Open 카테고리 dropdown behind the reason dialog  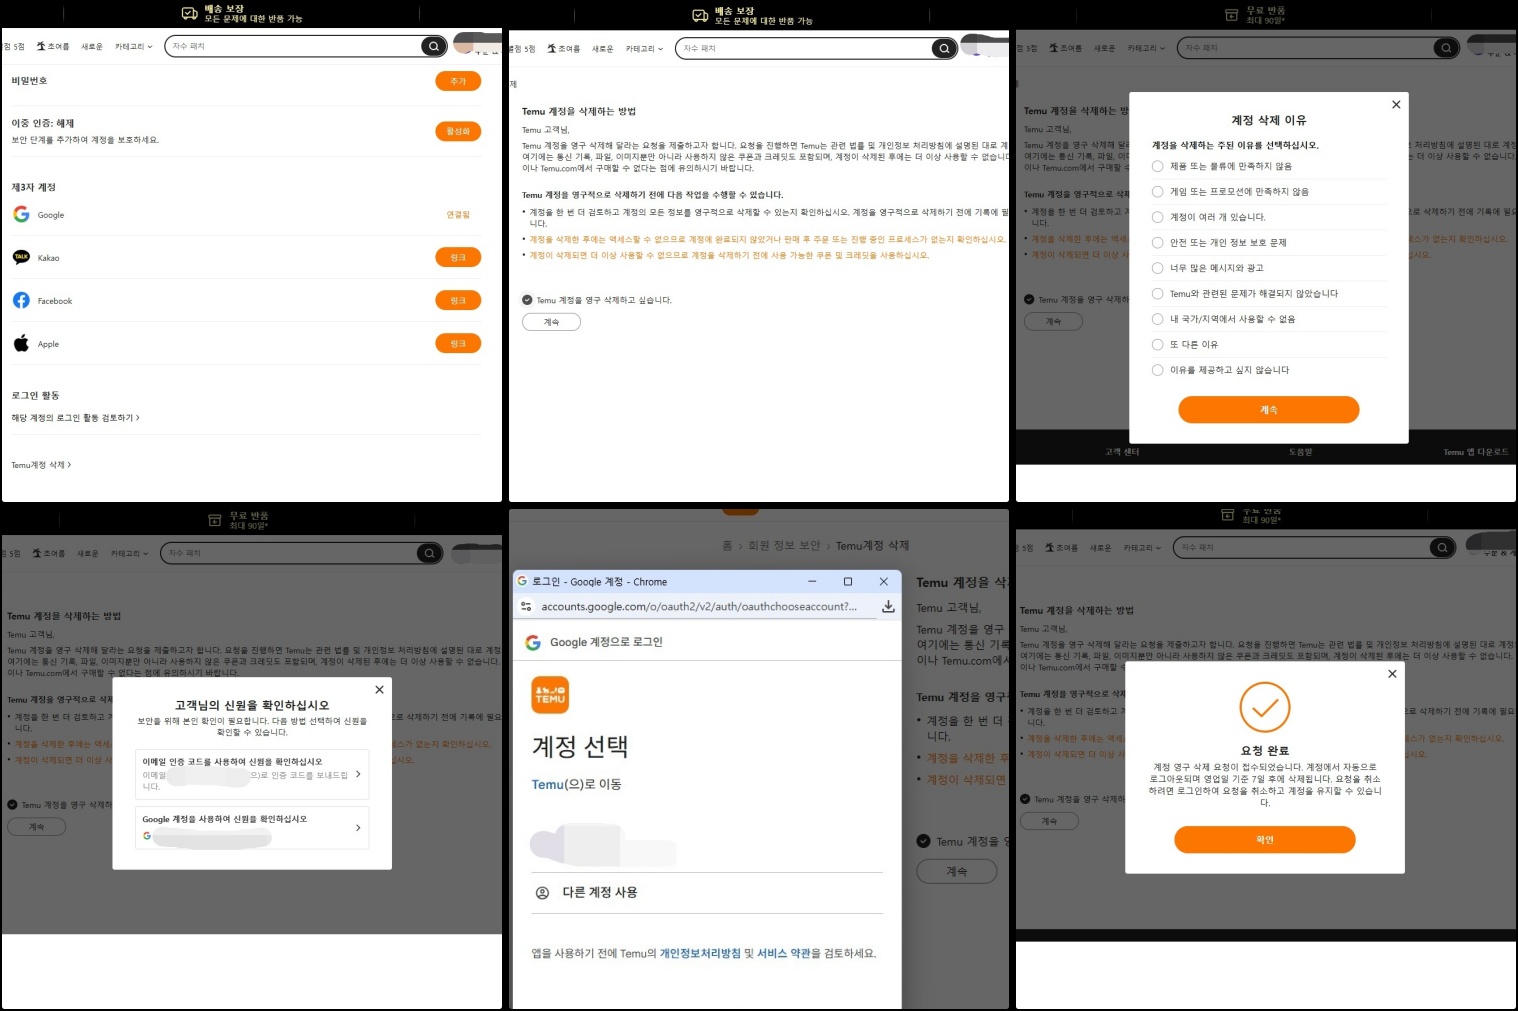click(1146, 48)
